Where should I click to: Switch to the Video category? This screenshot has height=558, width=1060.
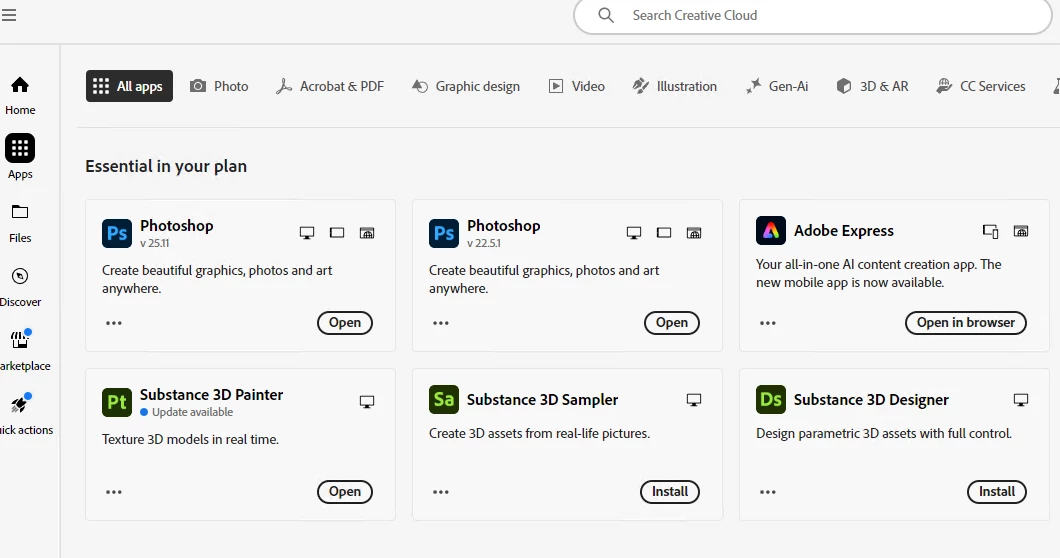(577, 86)
